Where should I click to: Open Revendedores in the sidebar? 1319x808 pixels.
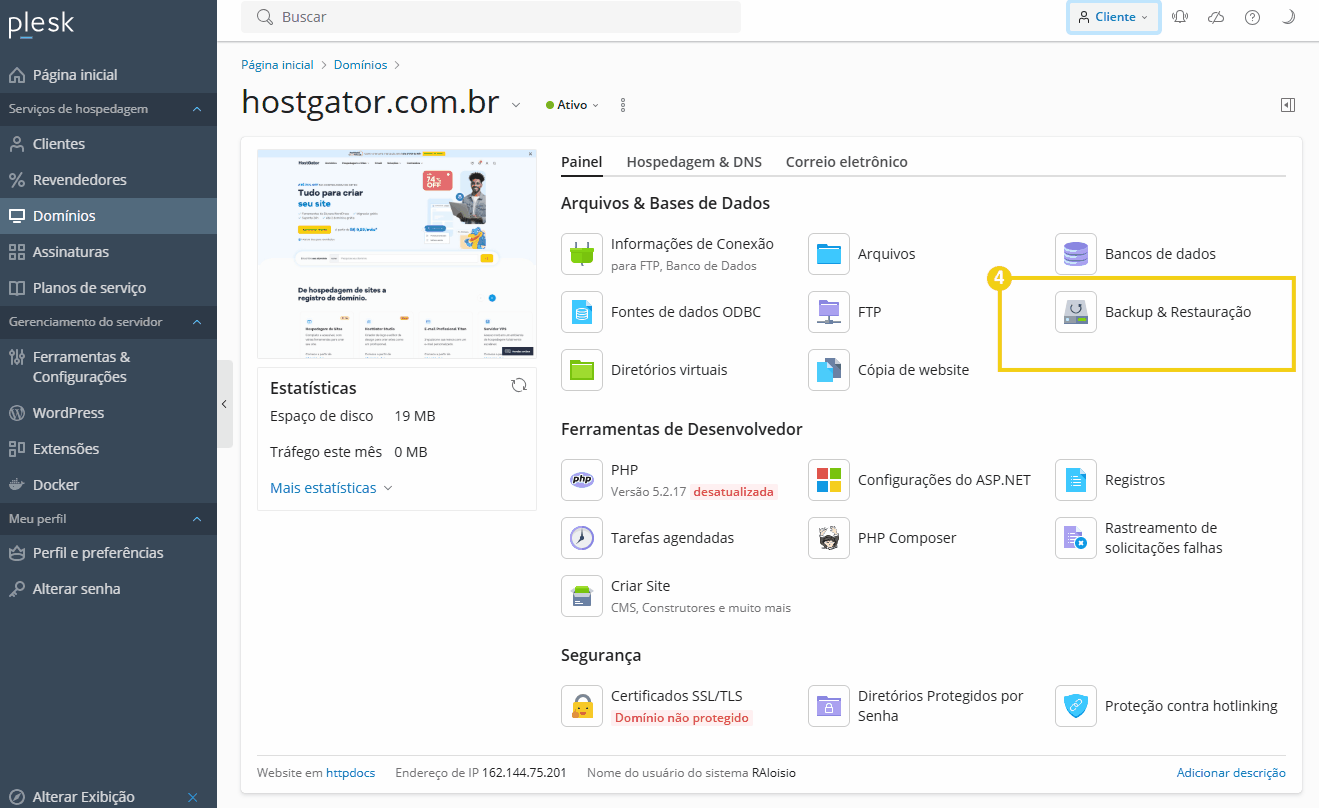[x=108, y=180]
